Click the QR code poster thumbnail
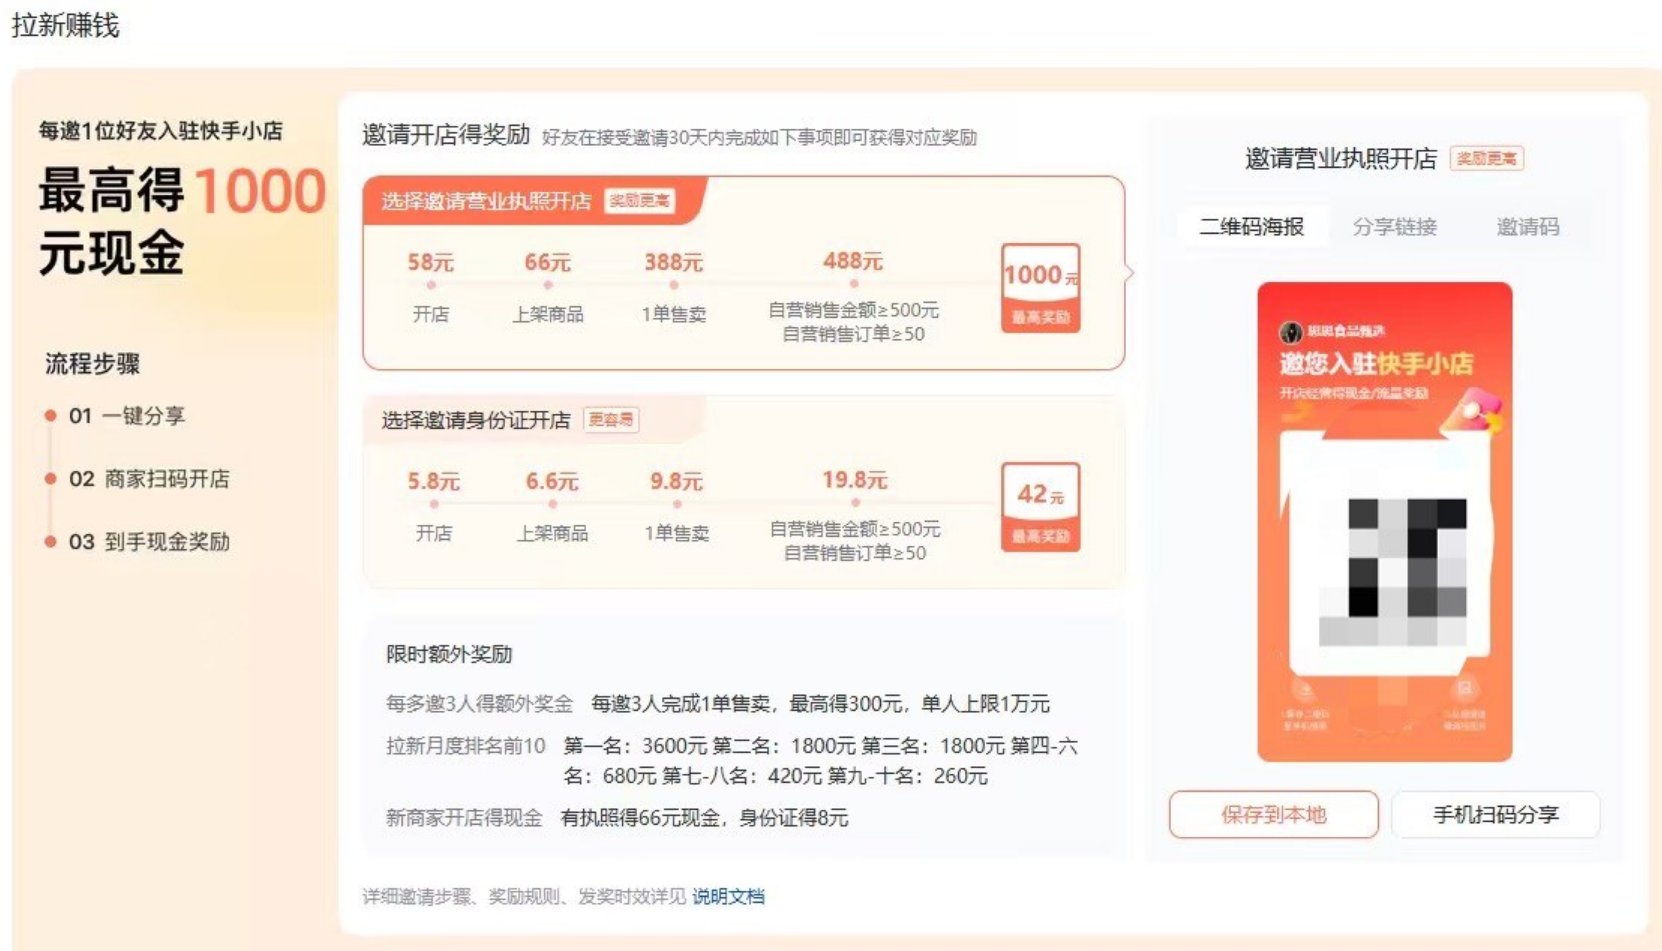Image resolution: width=1662 pixels, height=951 pixels. (x=1384, y=521)
